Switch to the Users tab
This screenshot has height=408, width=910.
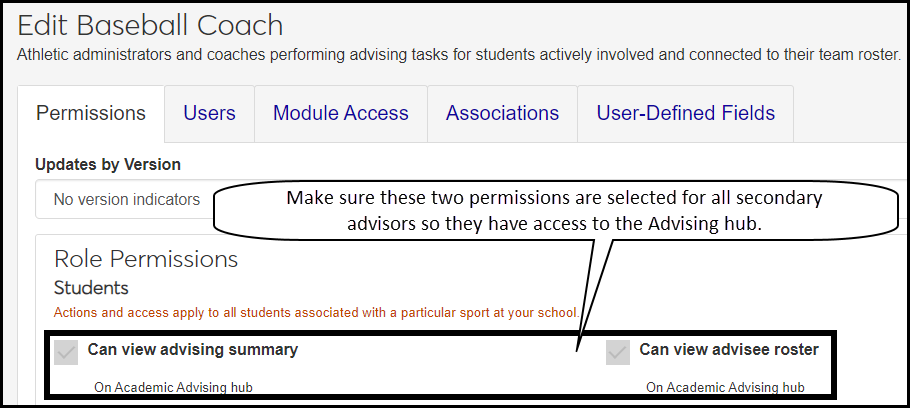pos(209,114)
